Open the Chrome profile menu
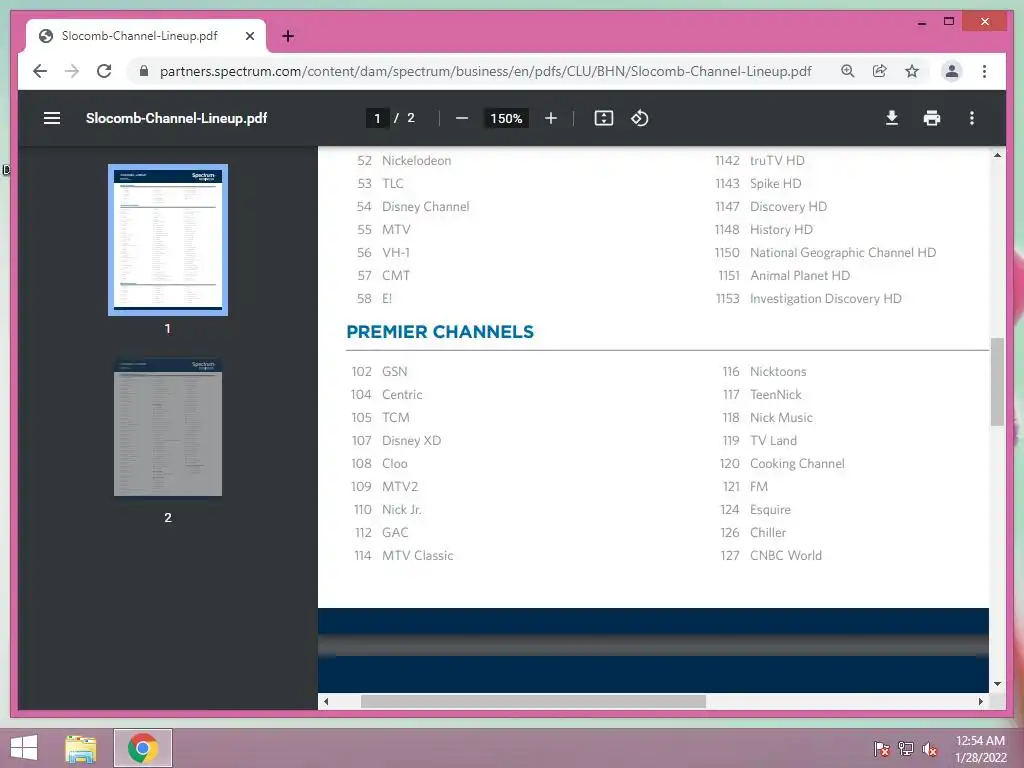Image resolution: width=1024 pixels, height=768 pixels. point(952,71)
